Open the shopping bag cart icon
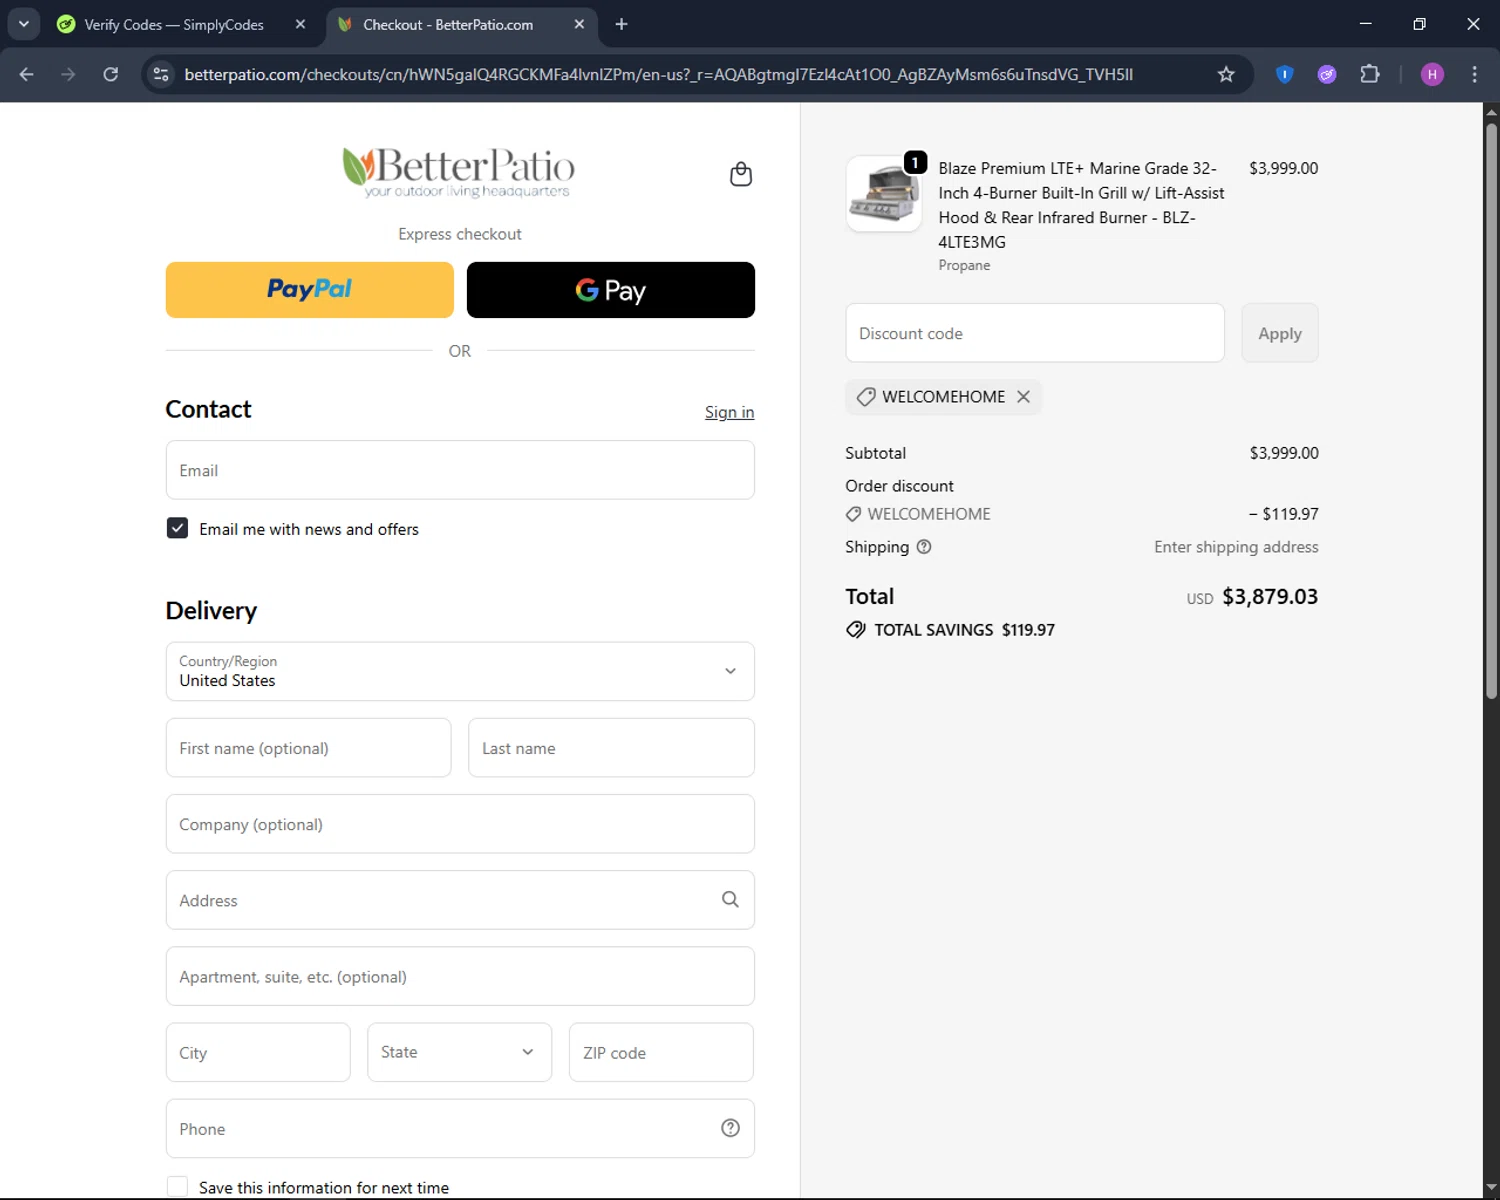This screenshot has height=1200, width=1500. coord(741,174)
